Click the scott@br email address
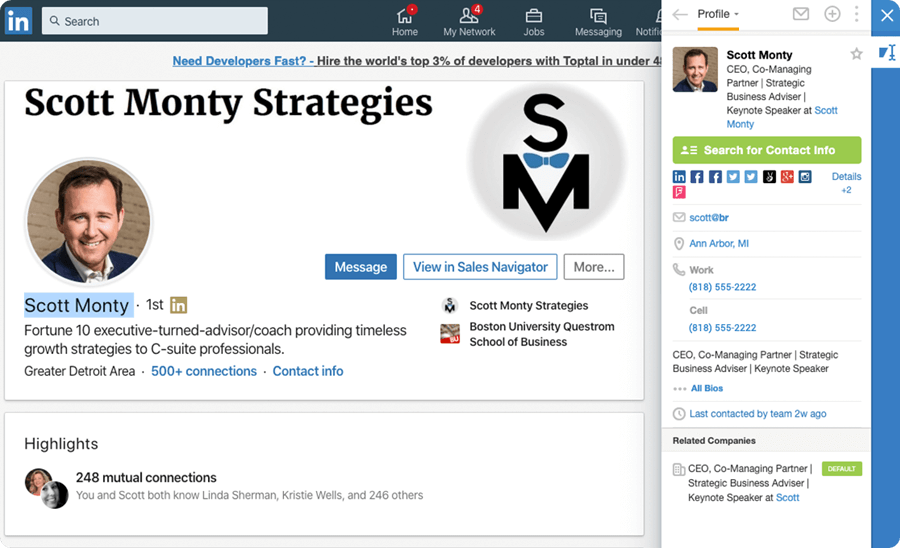The height and width of the screenshot is (548, 900). click(x=709, y=217)
